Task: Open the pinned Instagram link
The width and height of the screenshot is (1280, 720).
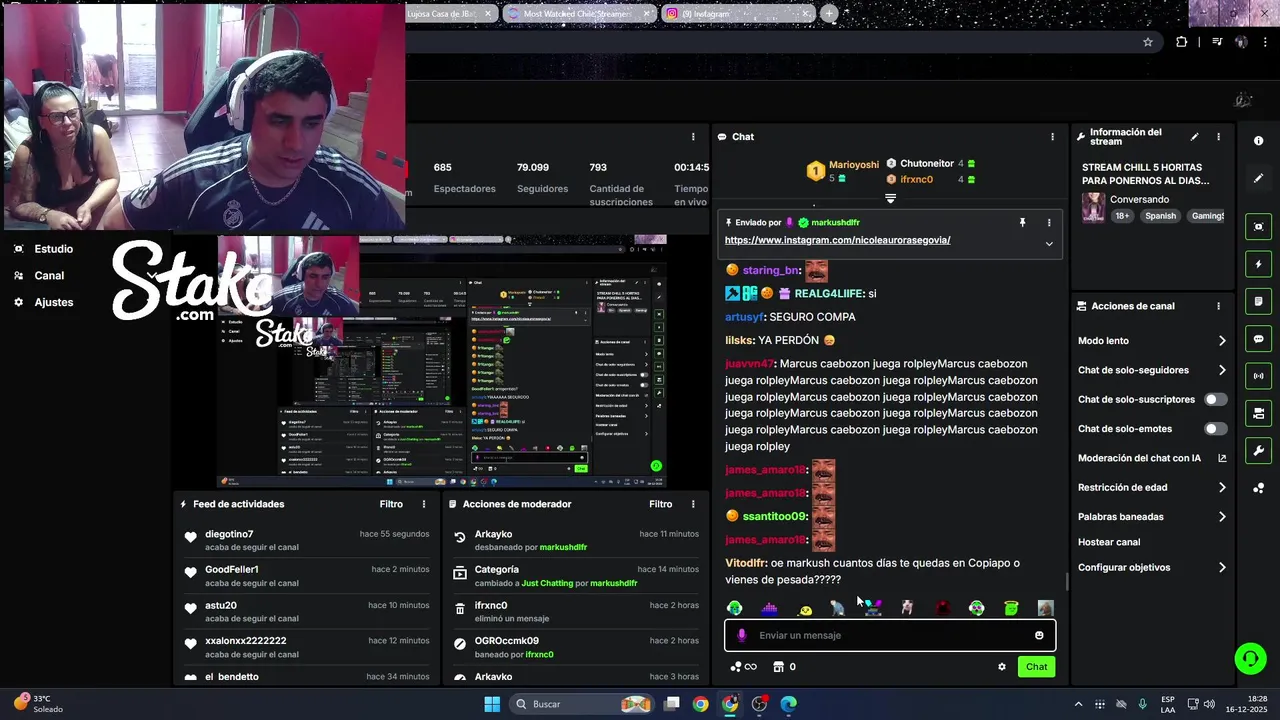Action: [x=837, y=240]
